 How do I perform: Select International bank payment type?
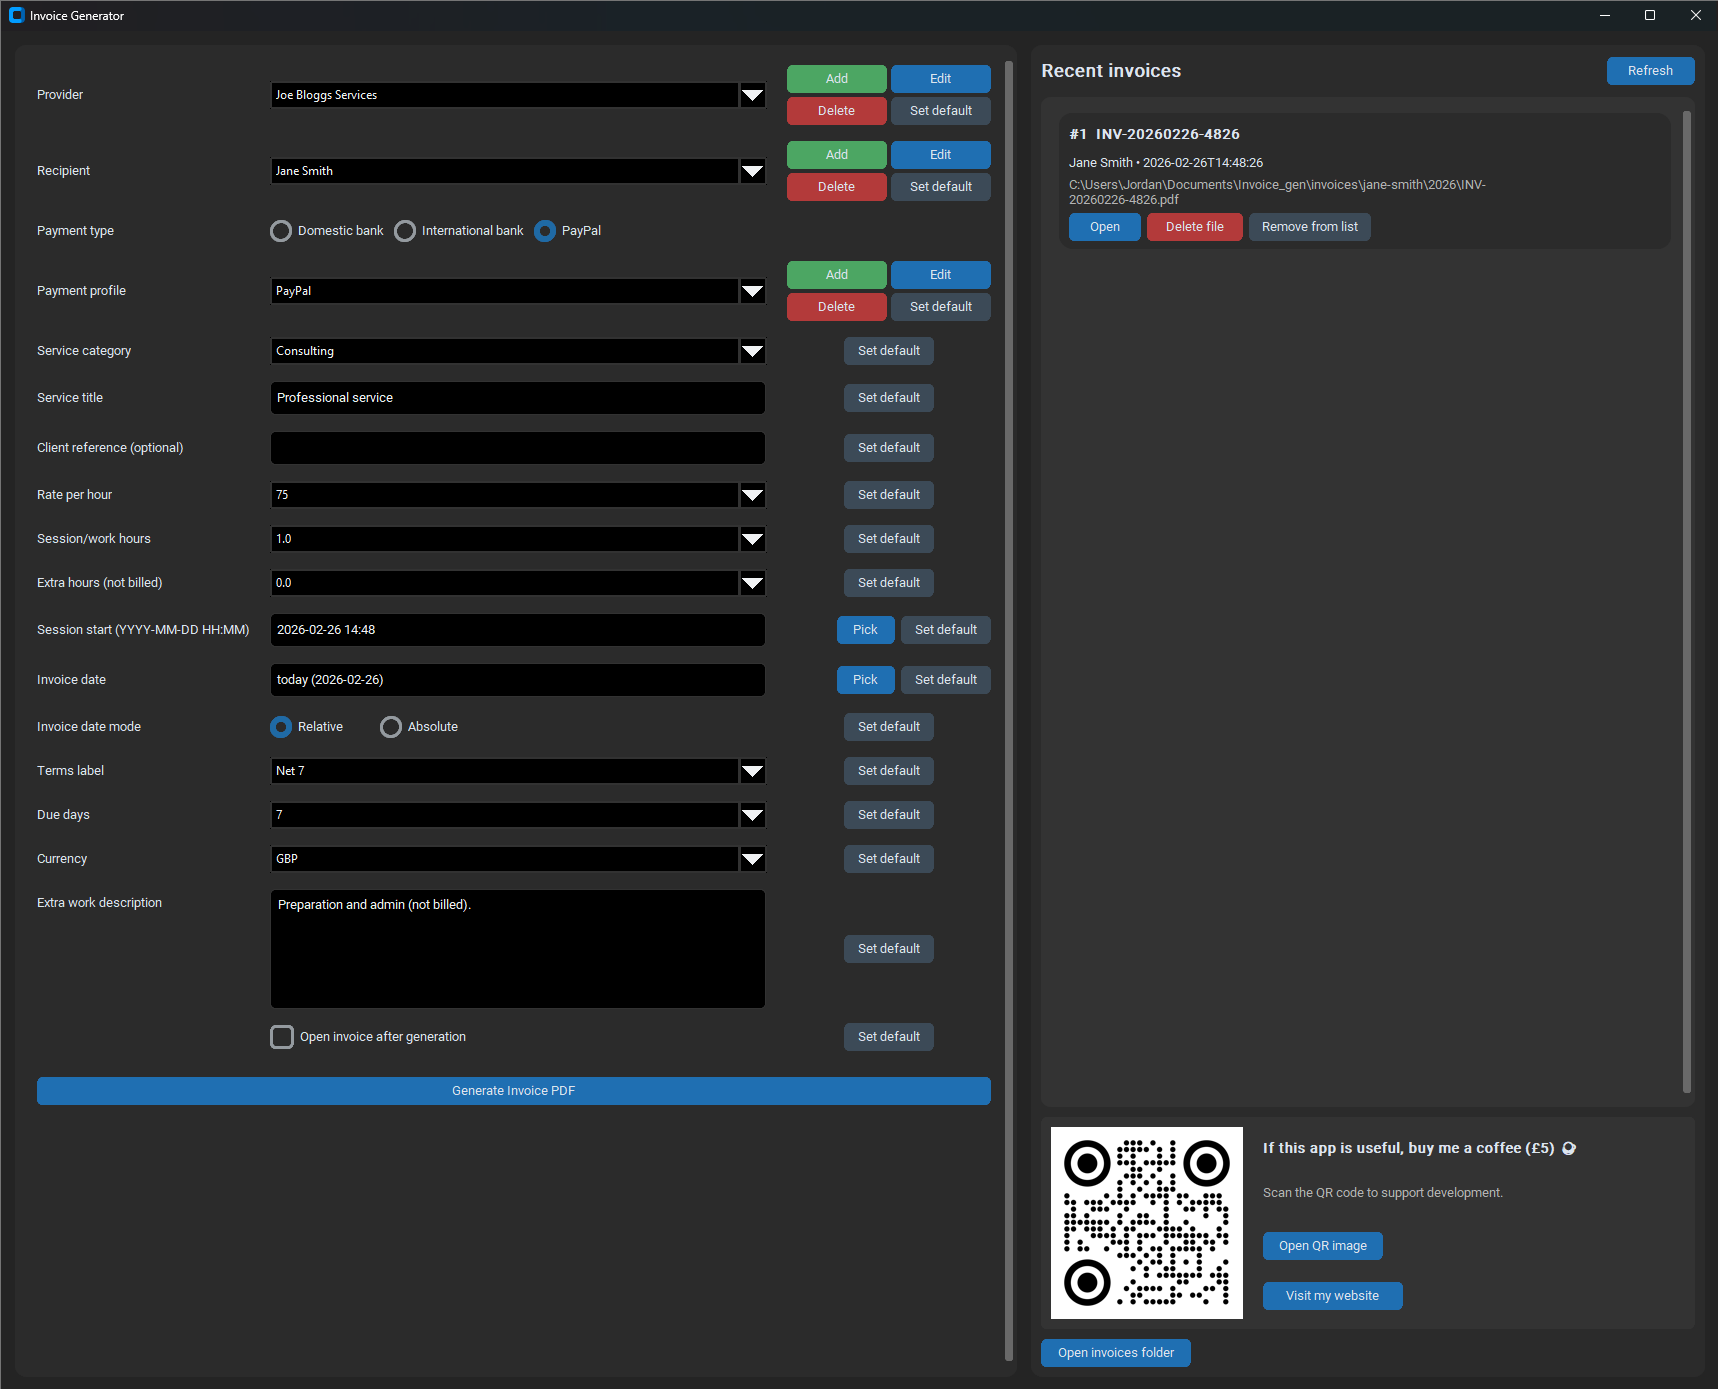coord(405,231)
